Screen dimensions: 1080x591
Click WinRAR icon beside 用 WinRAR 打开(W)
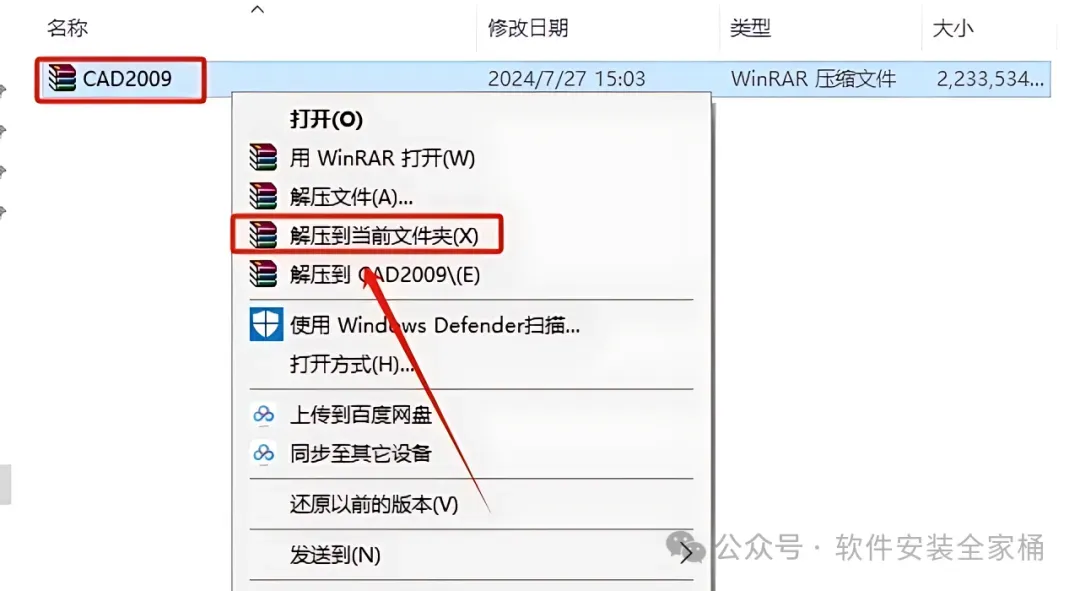(263, 158)
